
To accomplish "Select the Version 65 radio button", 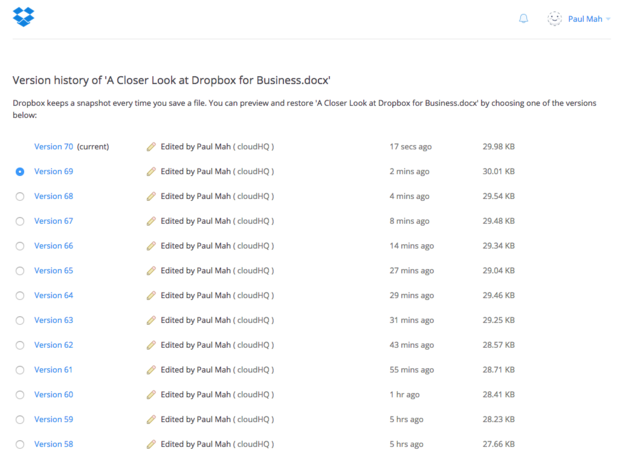I will (x=20, y=271).
